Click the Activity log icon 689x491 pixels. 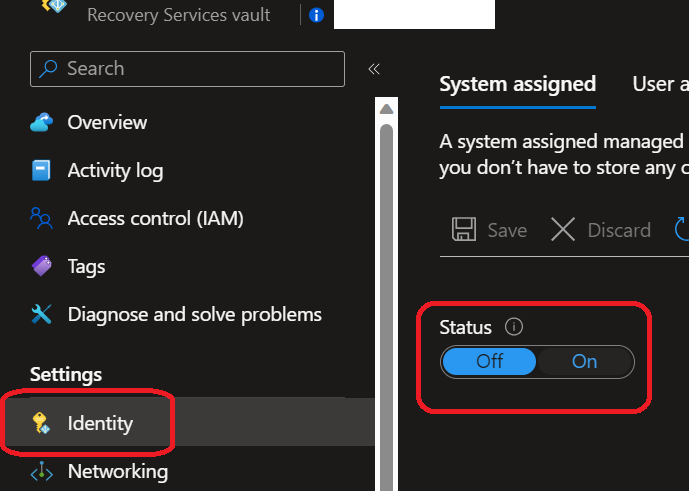pos(41,171)
